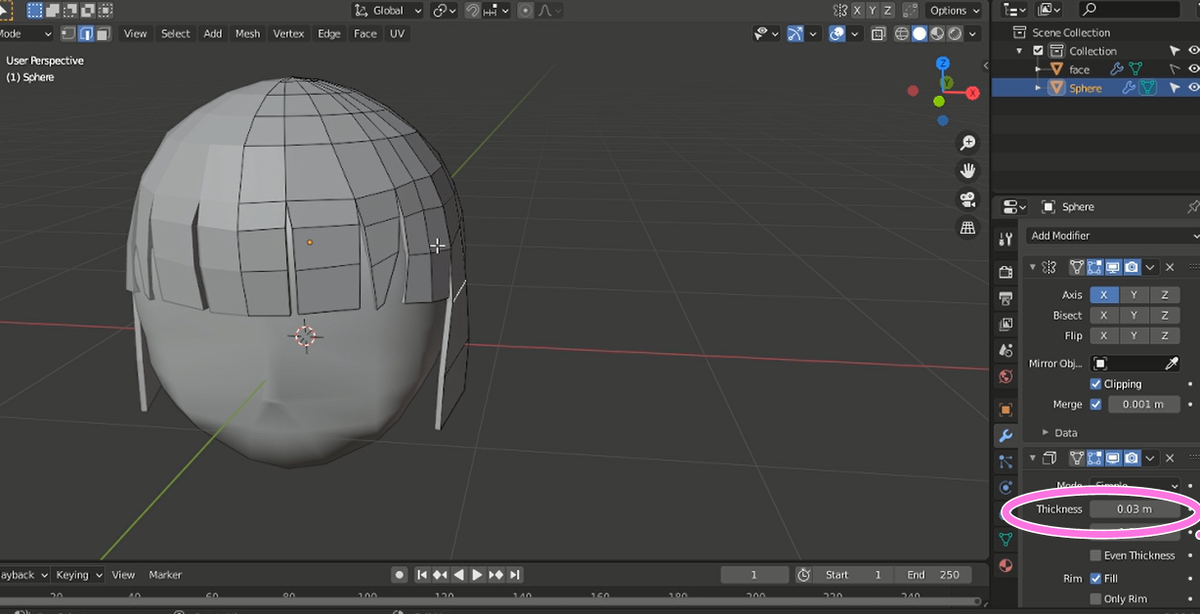Toggle proportional editing
The image size is (1200, 614).
coord(523,10)
